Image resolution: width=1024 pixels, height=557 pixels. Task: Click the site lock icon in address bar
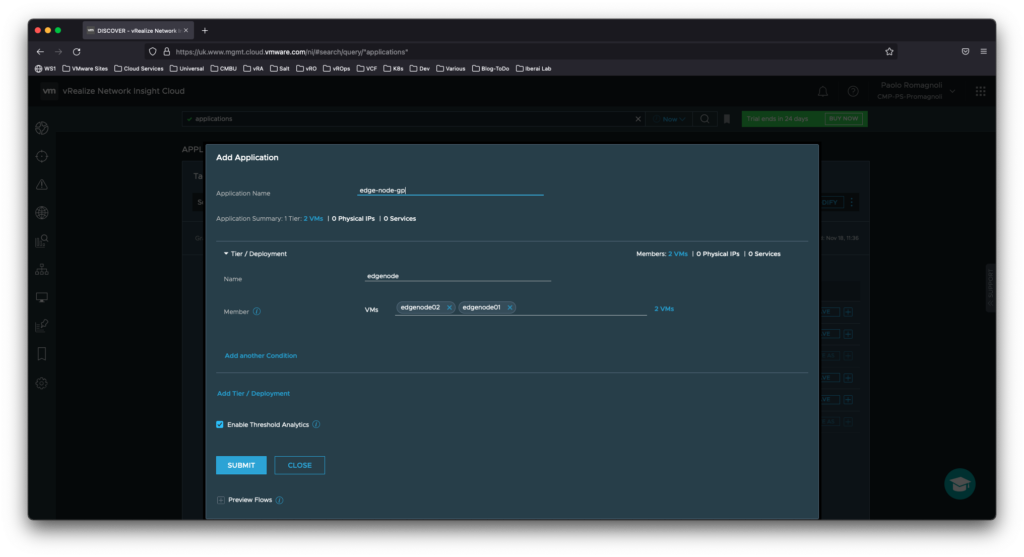tap(167, 52)
